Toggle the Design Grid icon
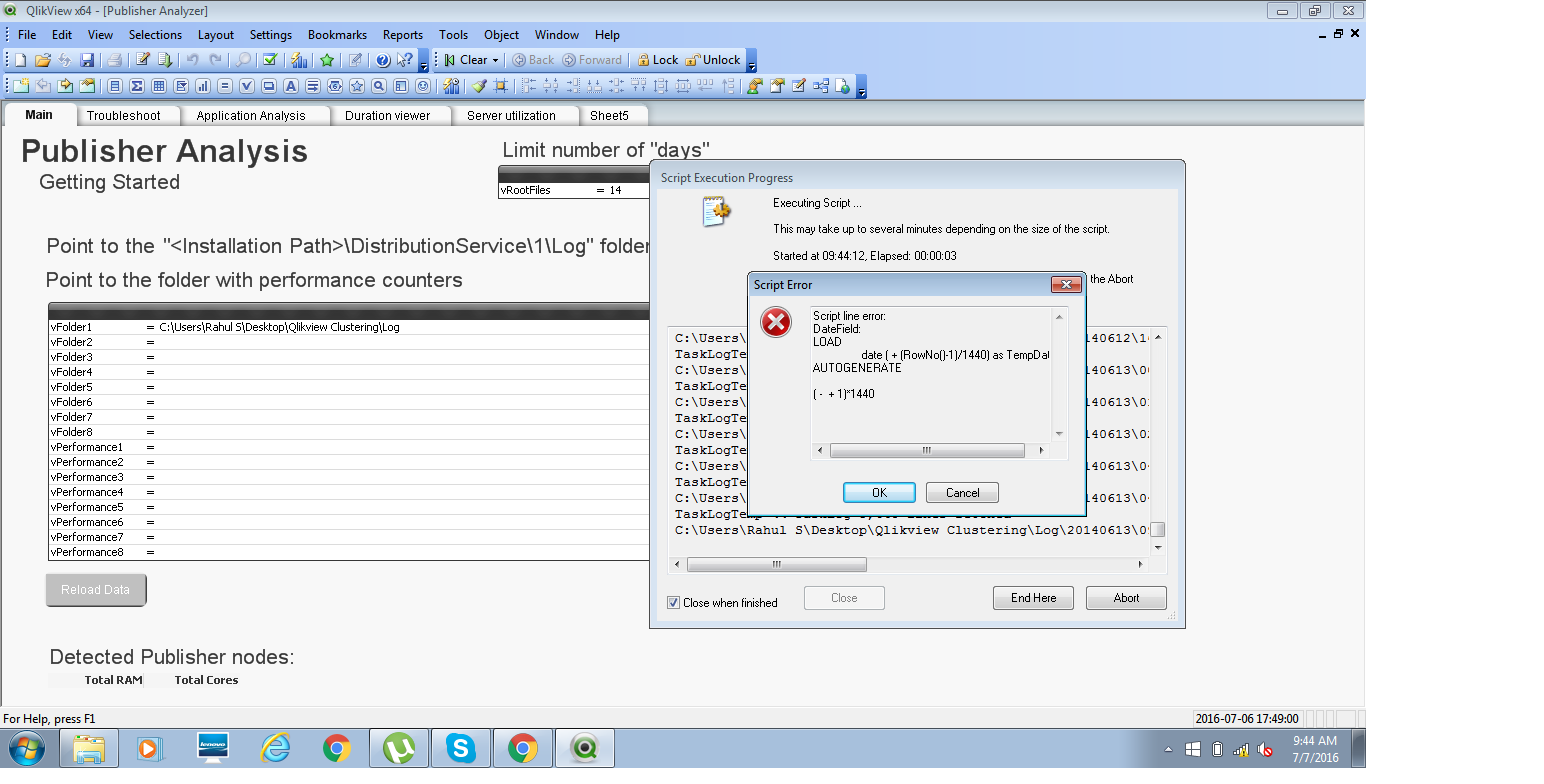1544x784 pixels. click(500, 86)
